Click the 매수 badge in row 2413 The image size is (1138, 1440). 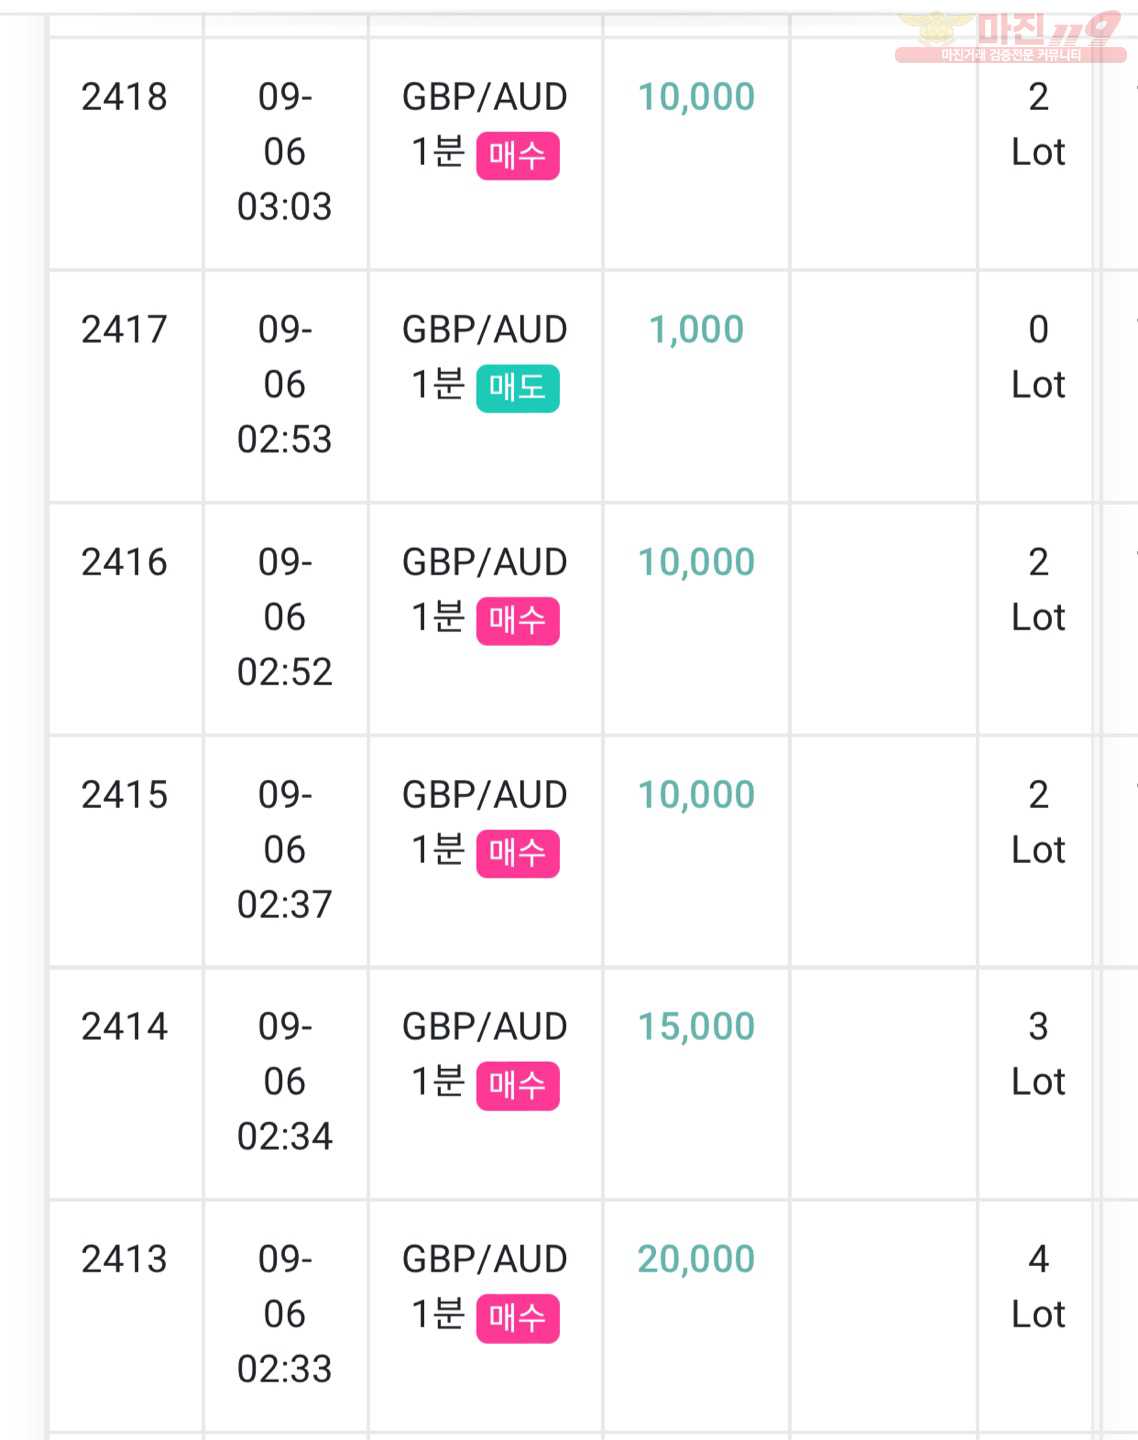click(517, 1318)
